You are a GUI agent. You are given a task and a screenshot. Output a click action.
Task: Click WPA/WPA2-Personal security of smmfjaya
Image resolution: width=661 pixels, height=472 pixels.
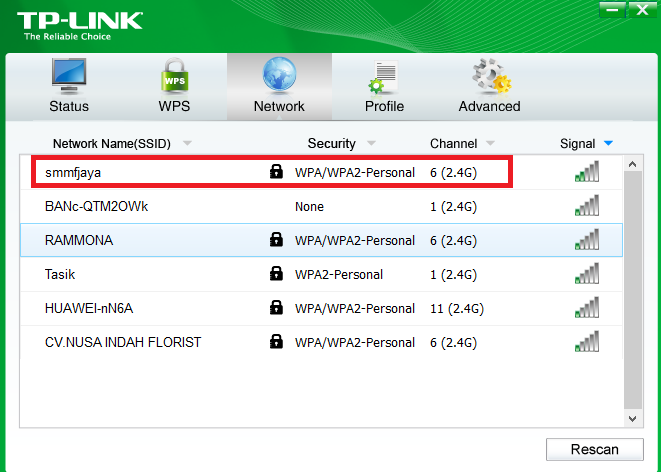355,172
